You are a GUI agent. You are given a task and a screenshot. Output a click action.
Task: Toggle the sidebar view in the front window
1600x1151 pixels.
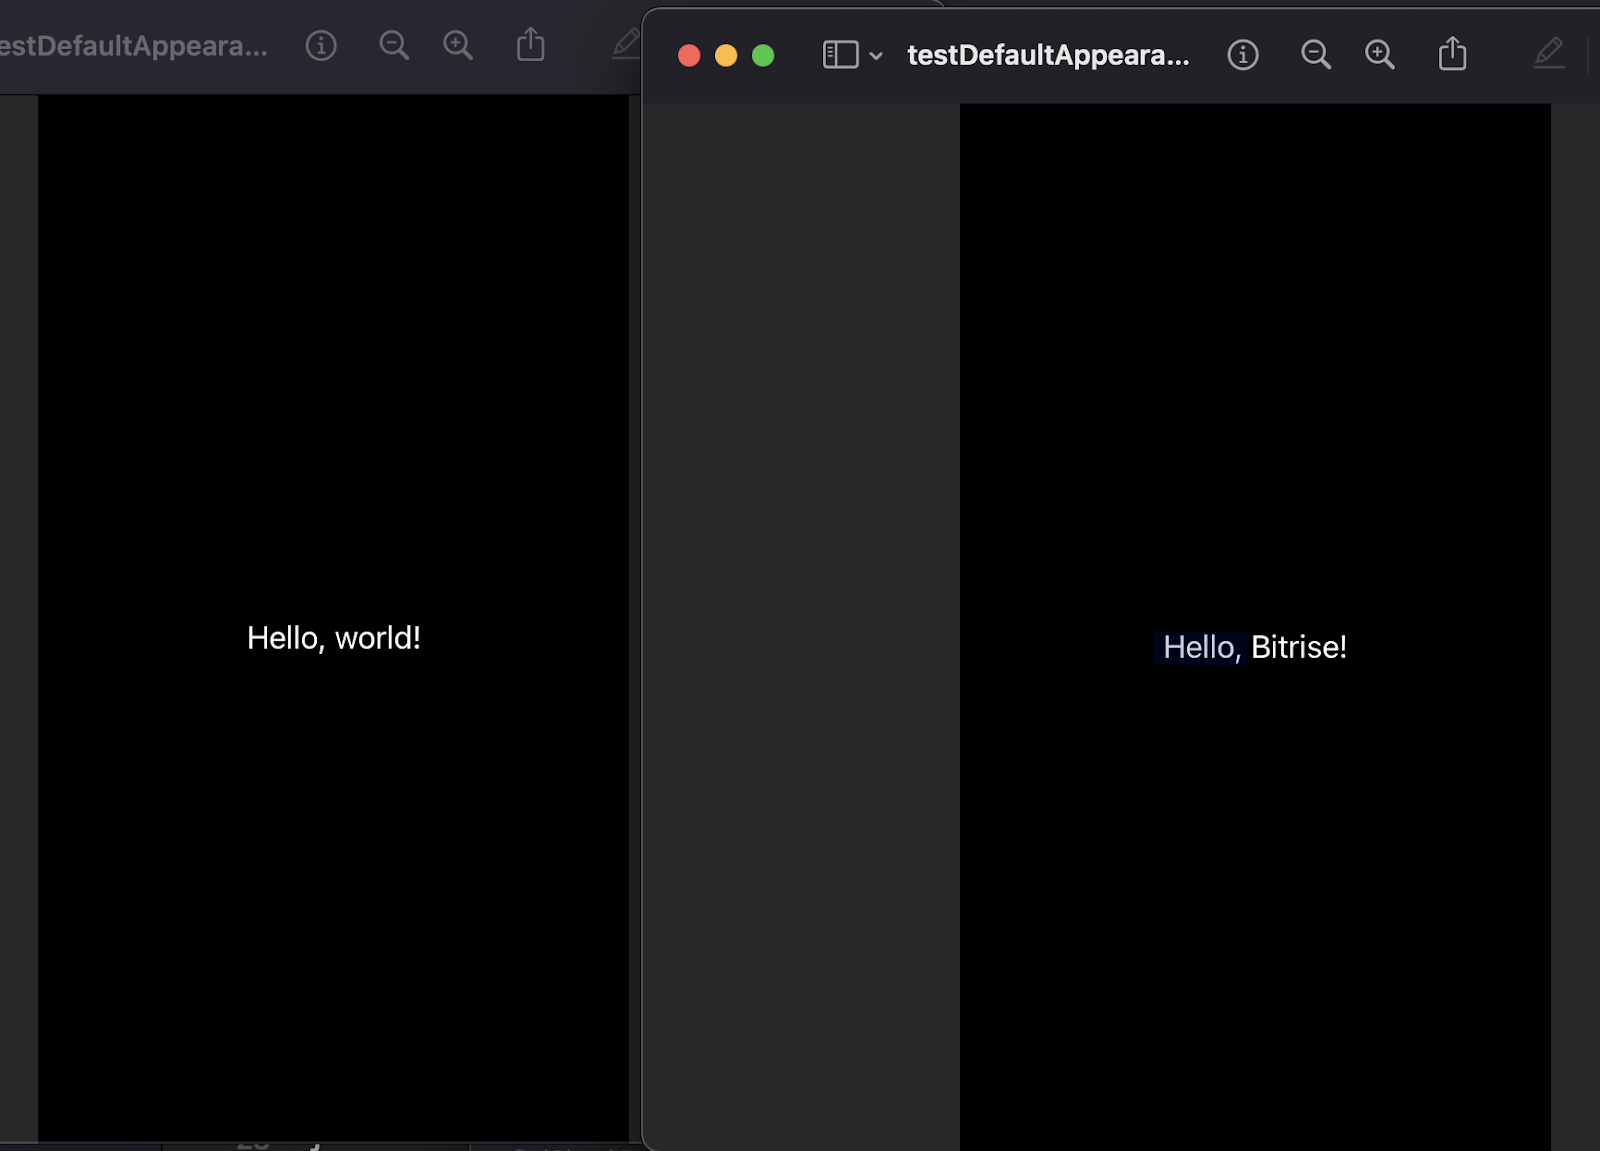point(840,55)
